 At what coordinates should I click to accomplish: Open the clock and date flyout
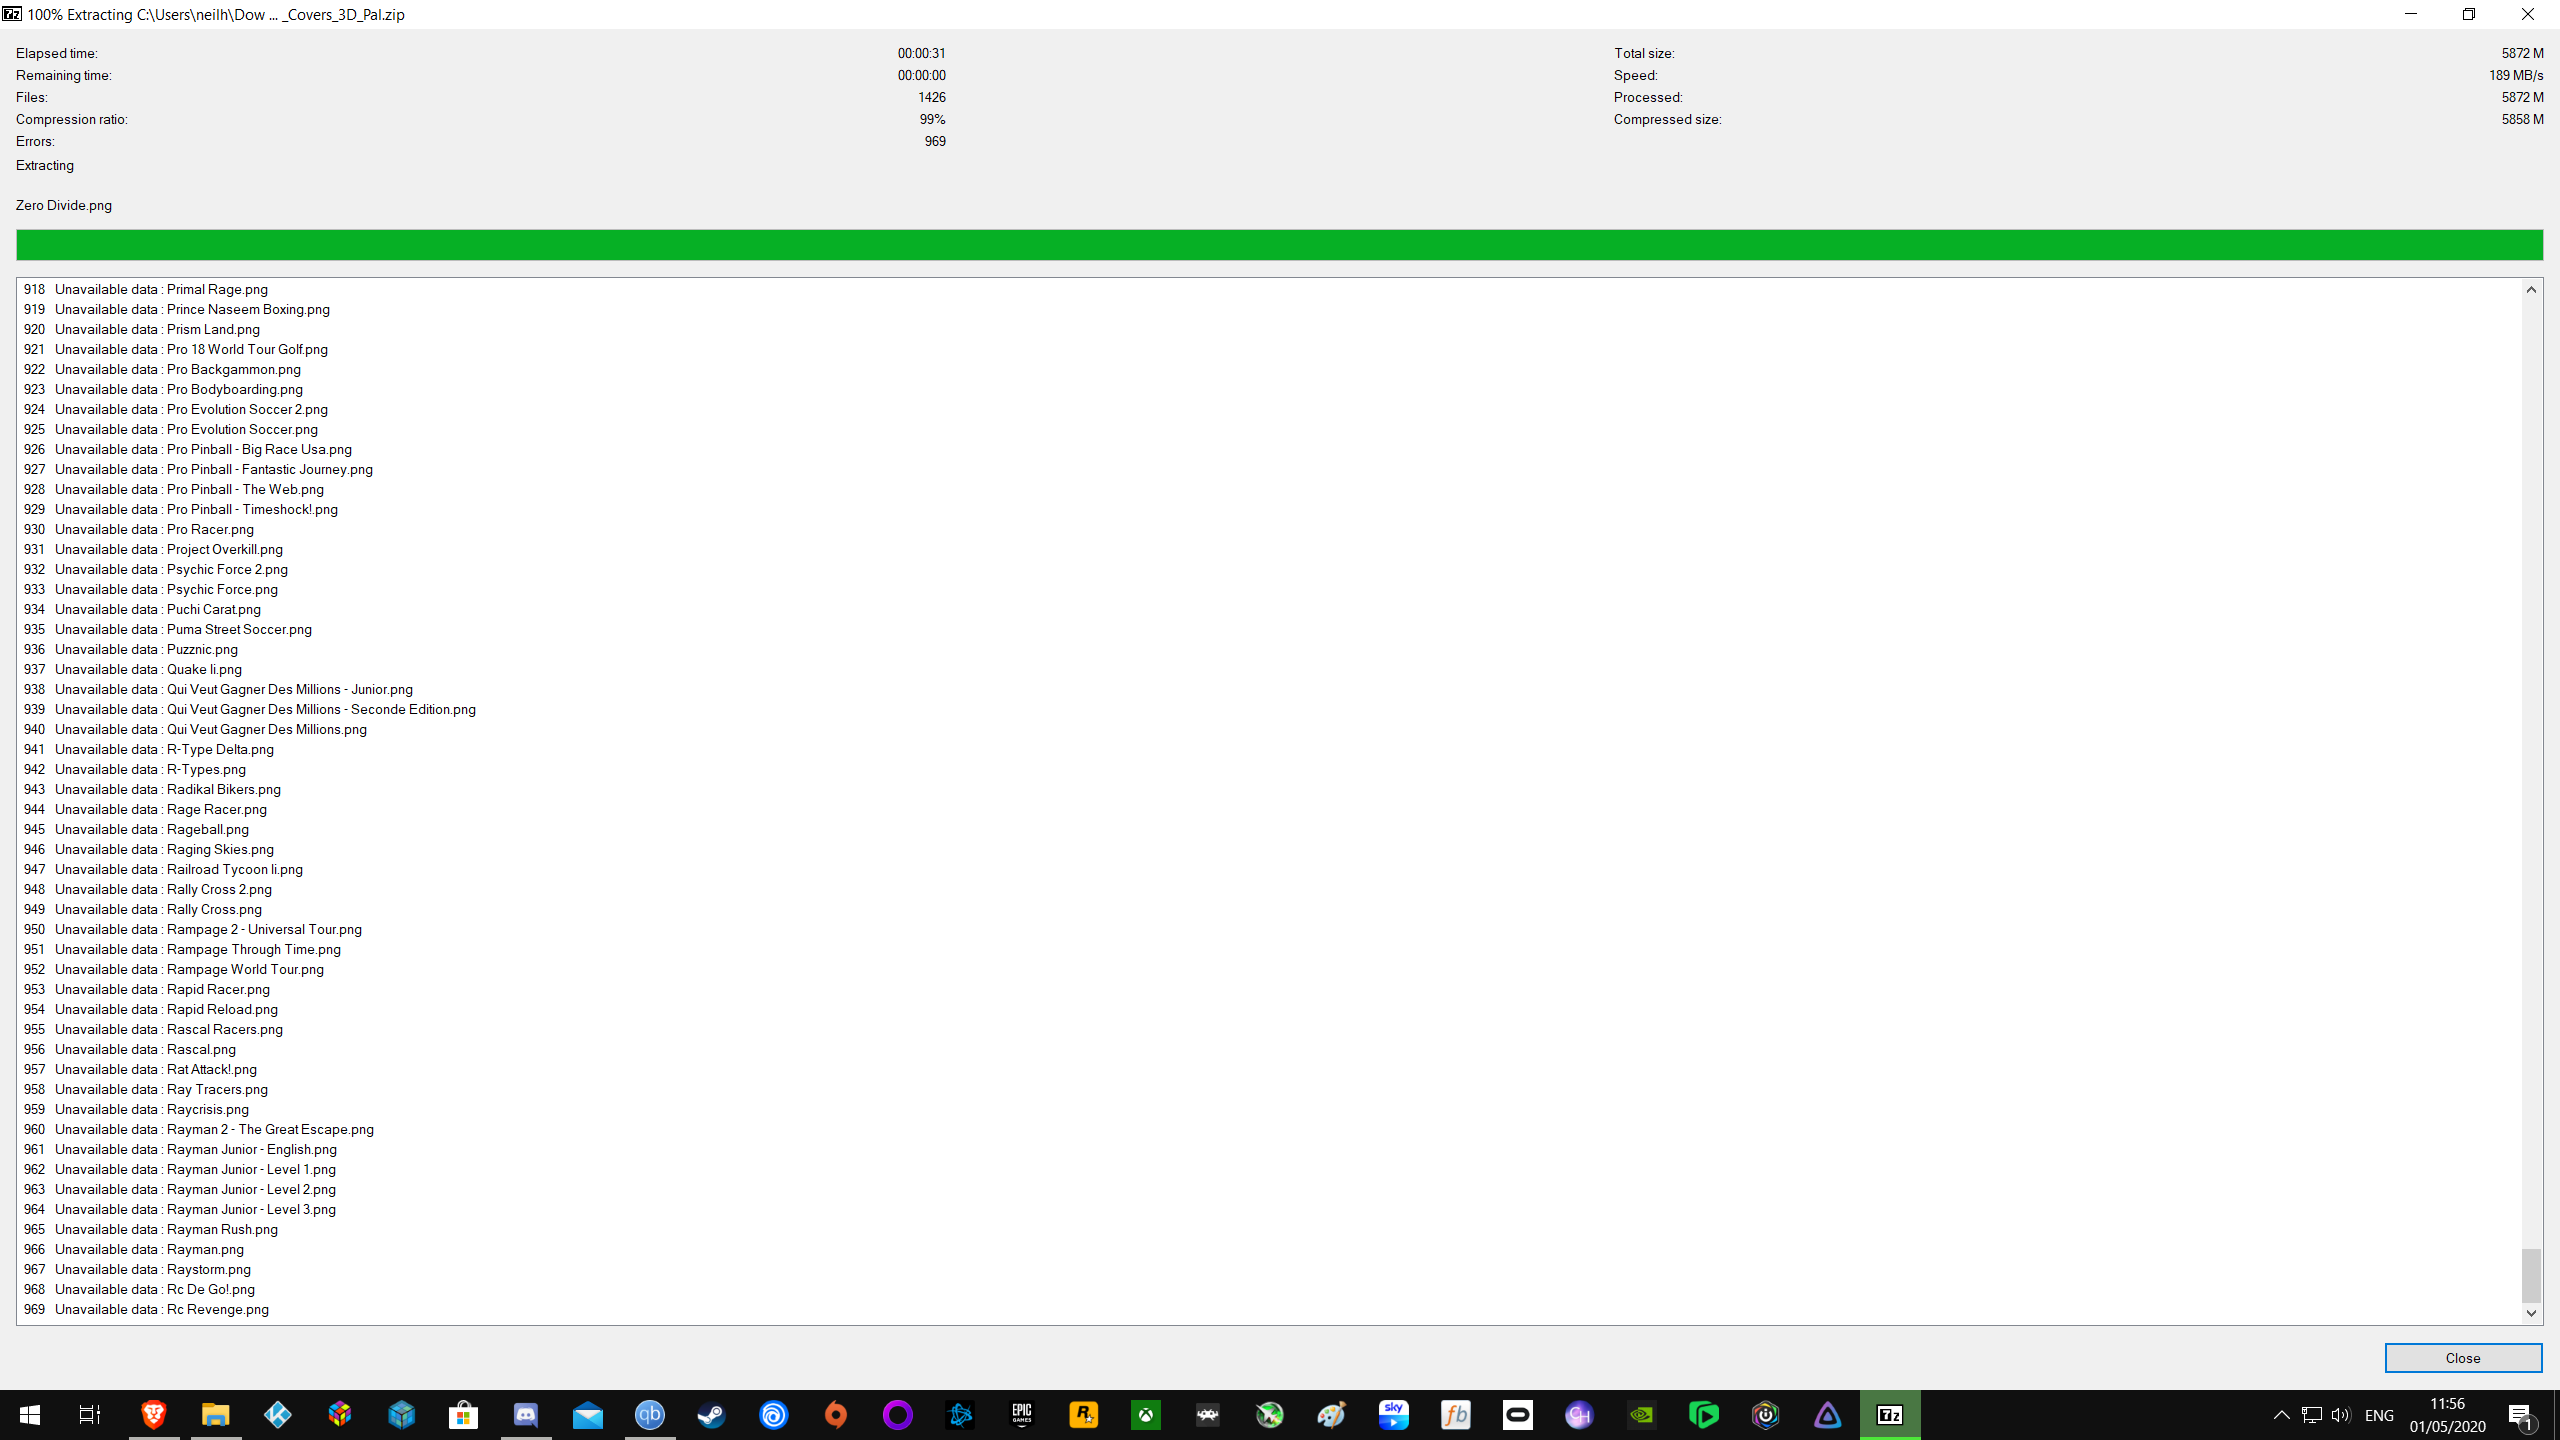click(x=2447, y=1415)
